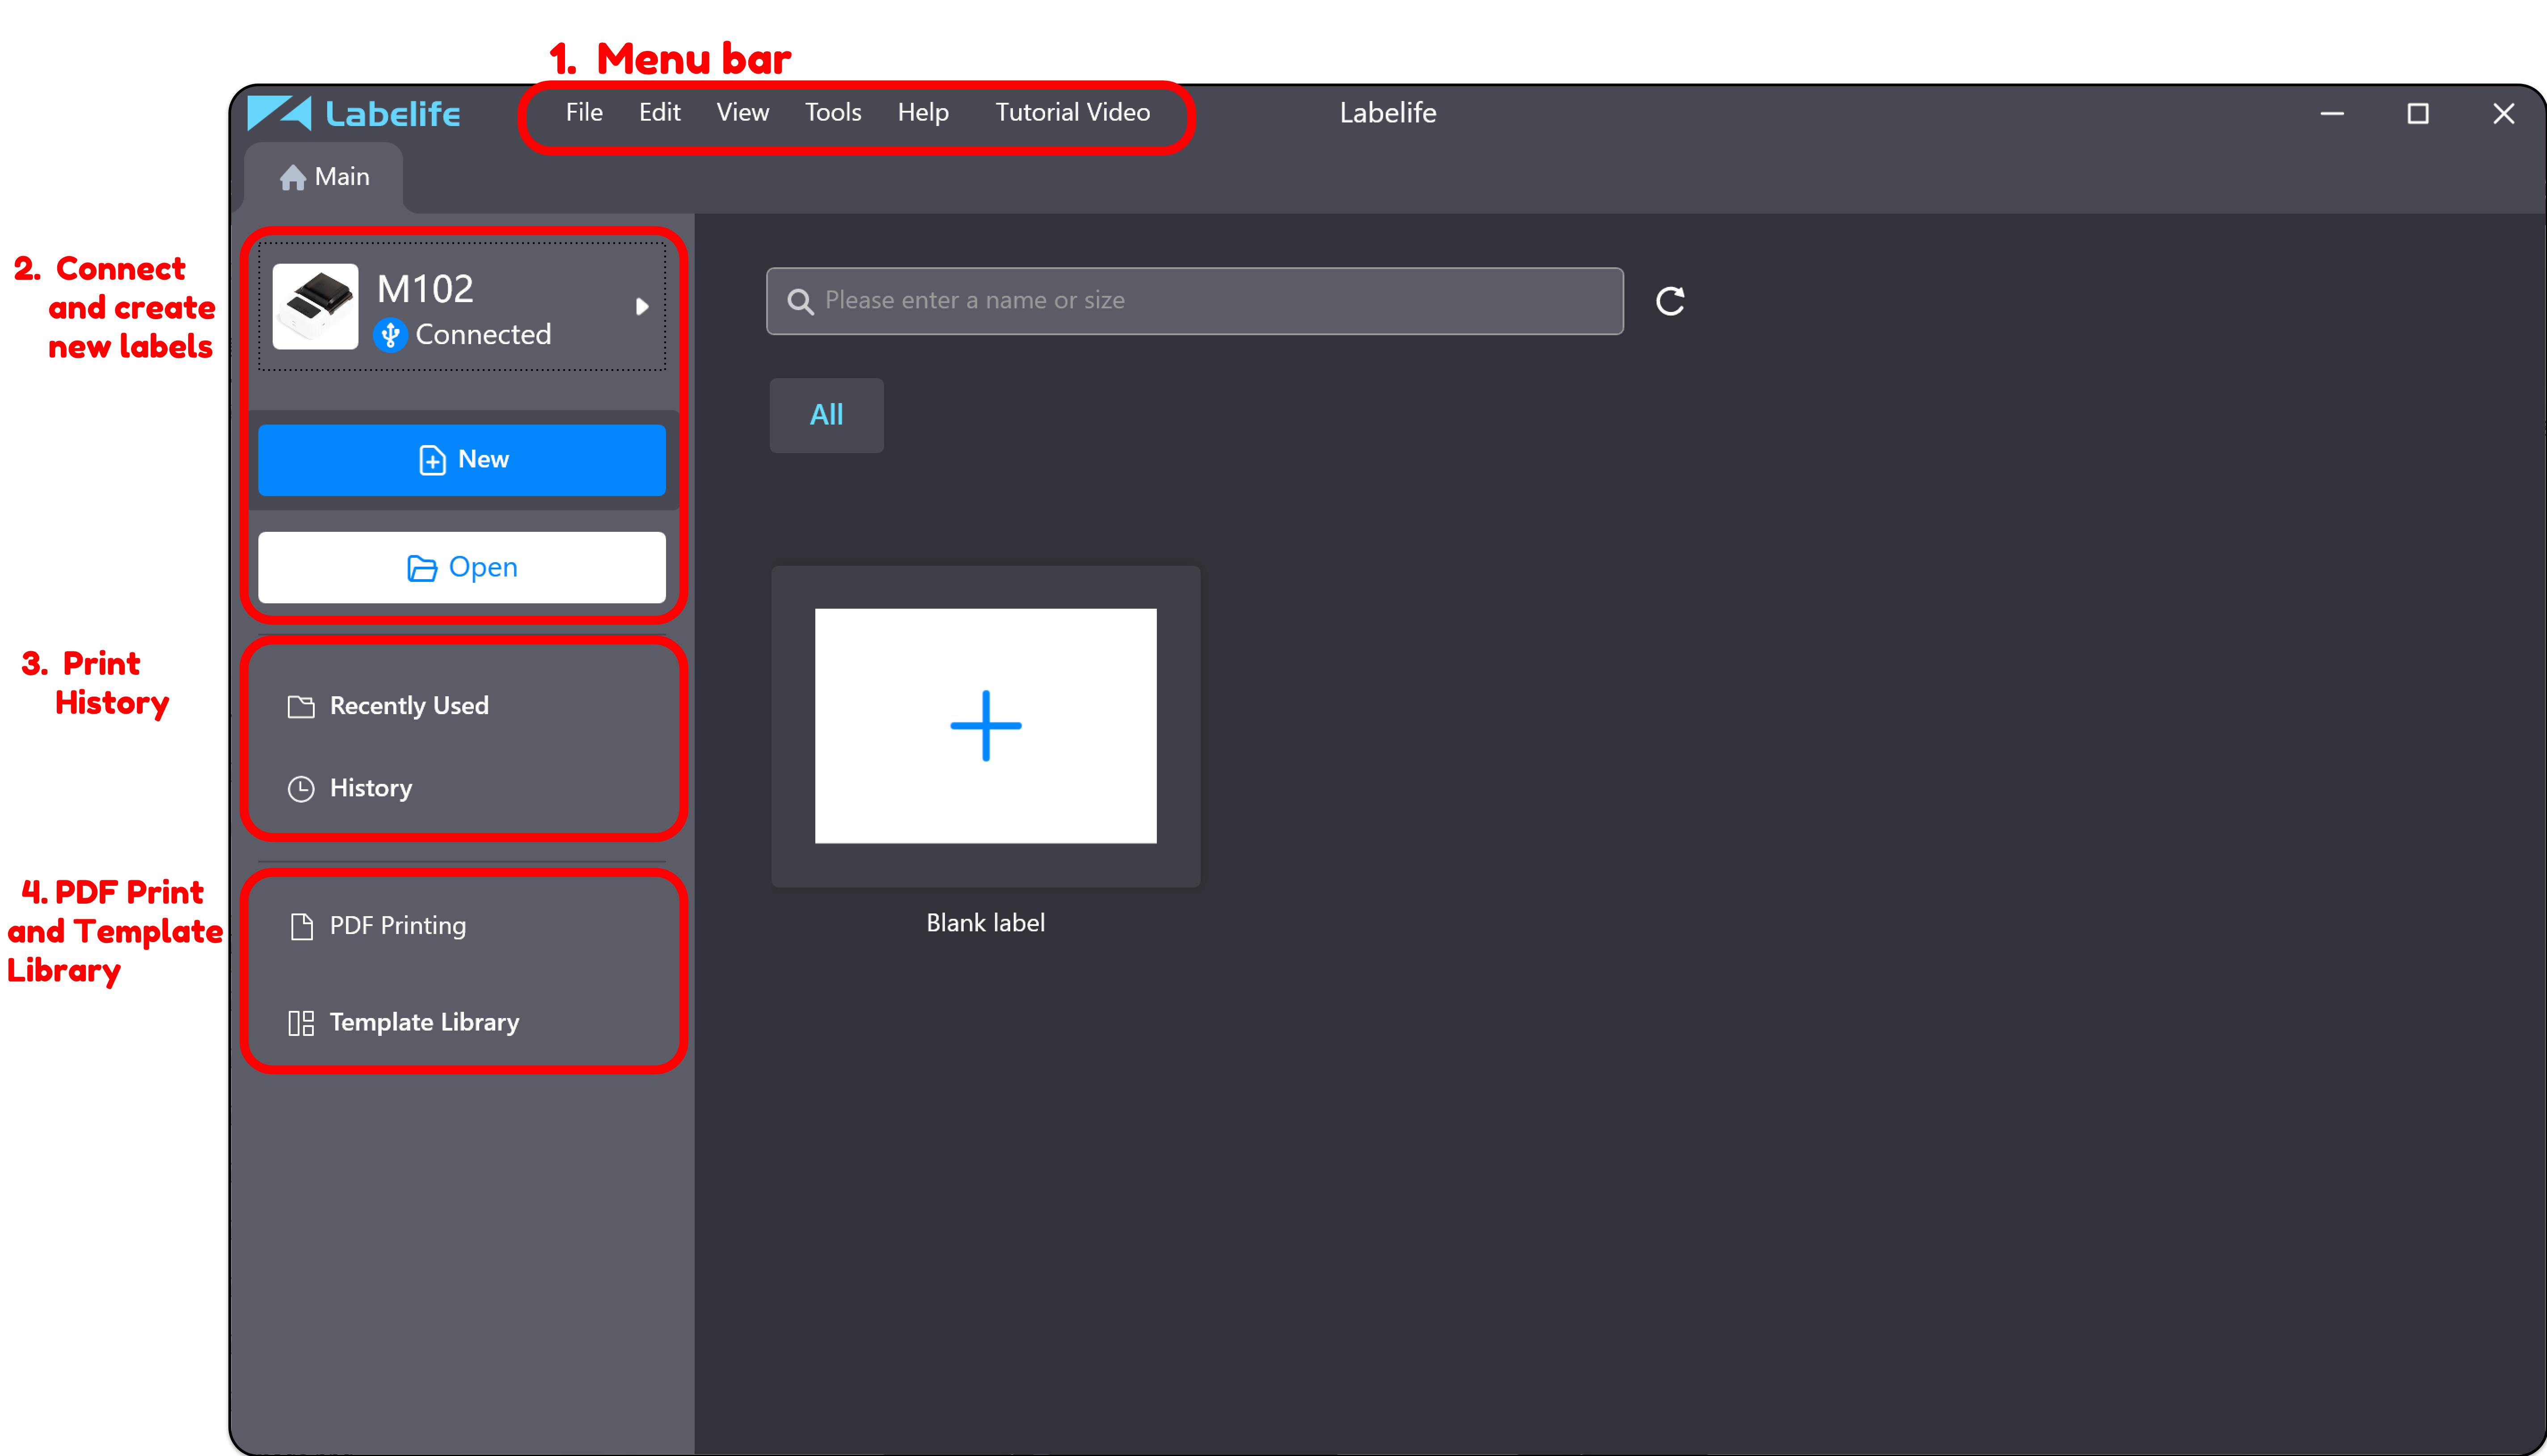Expand the M102 printer arrow
This screenshot has width=2547, height=1456.
coord(642,306)
